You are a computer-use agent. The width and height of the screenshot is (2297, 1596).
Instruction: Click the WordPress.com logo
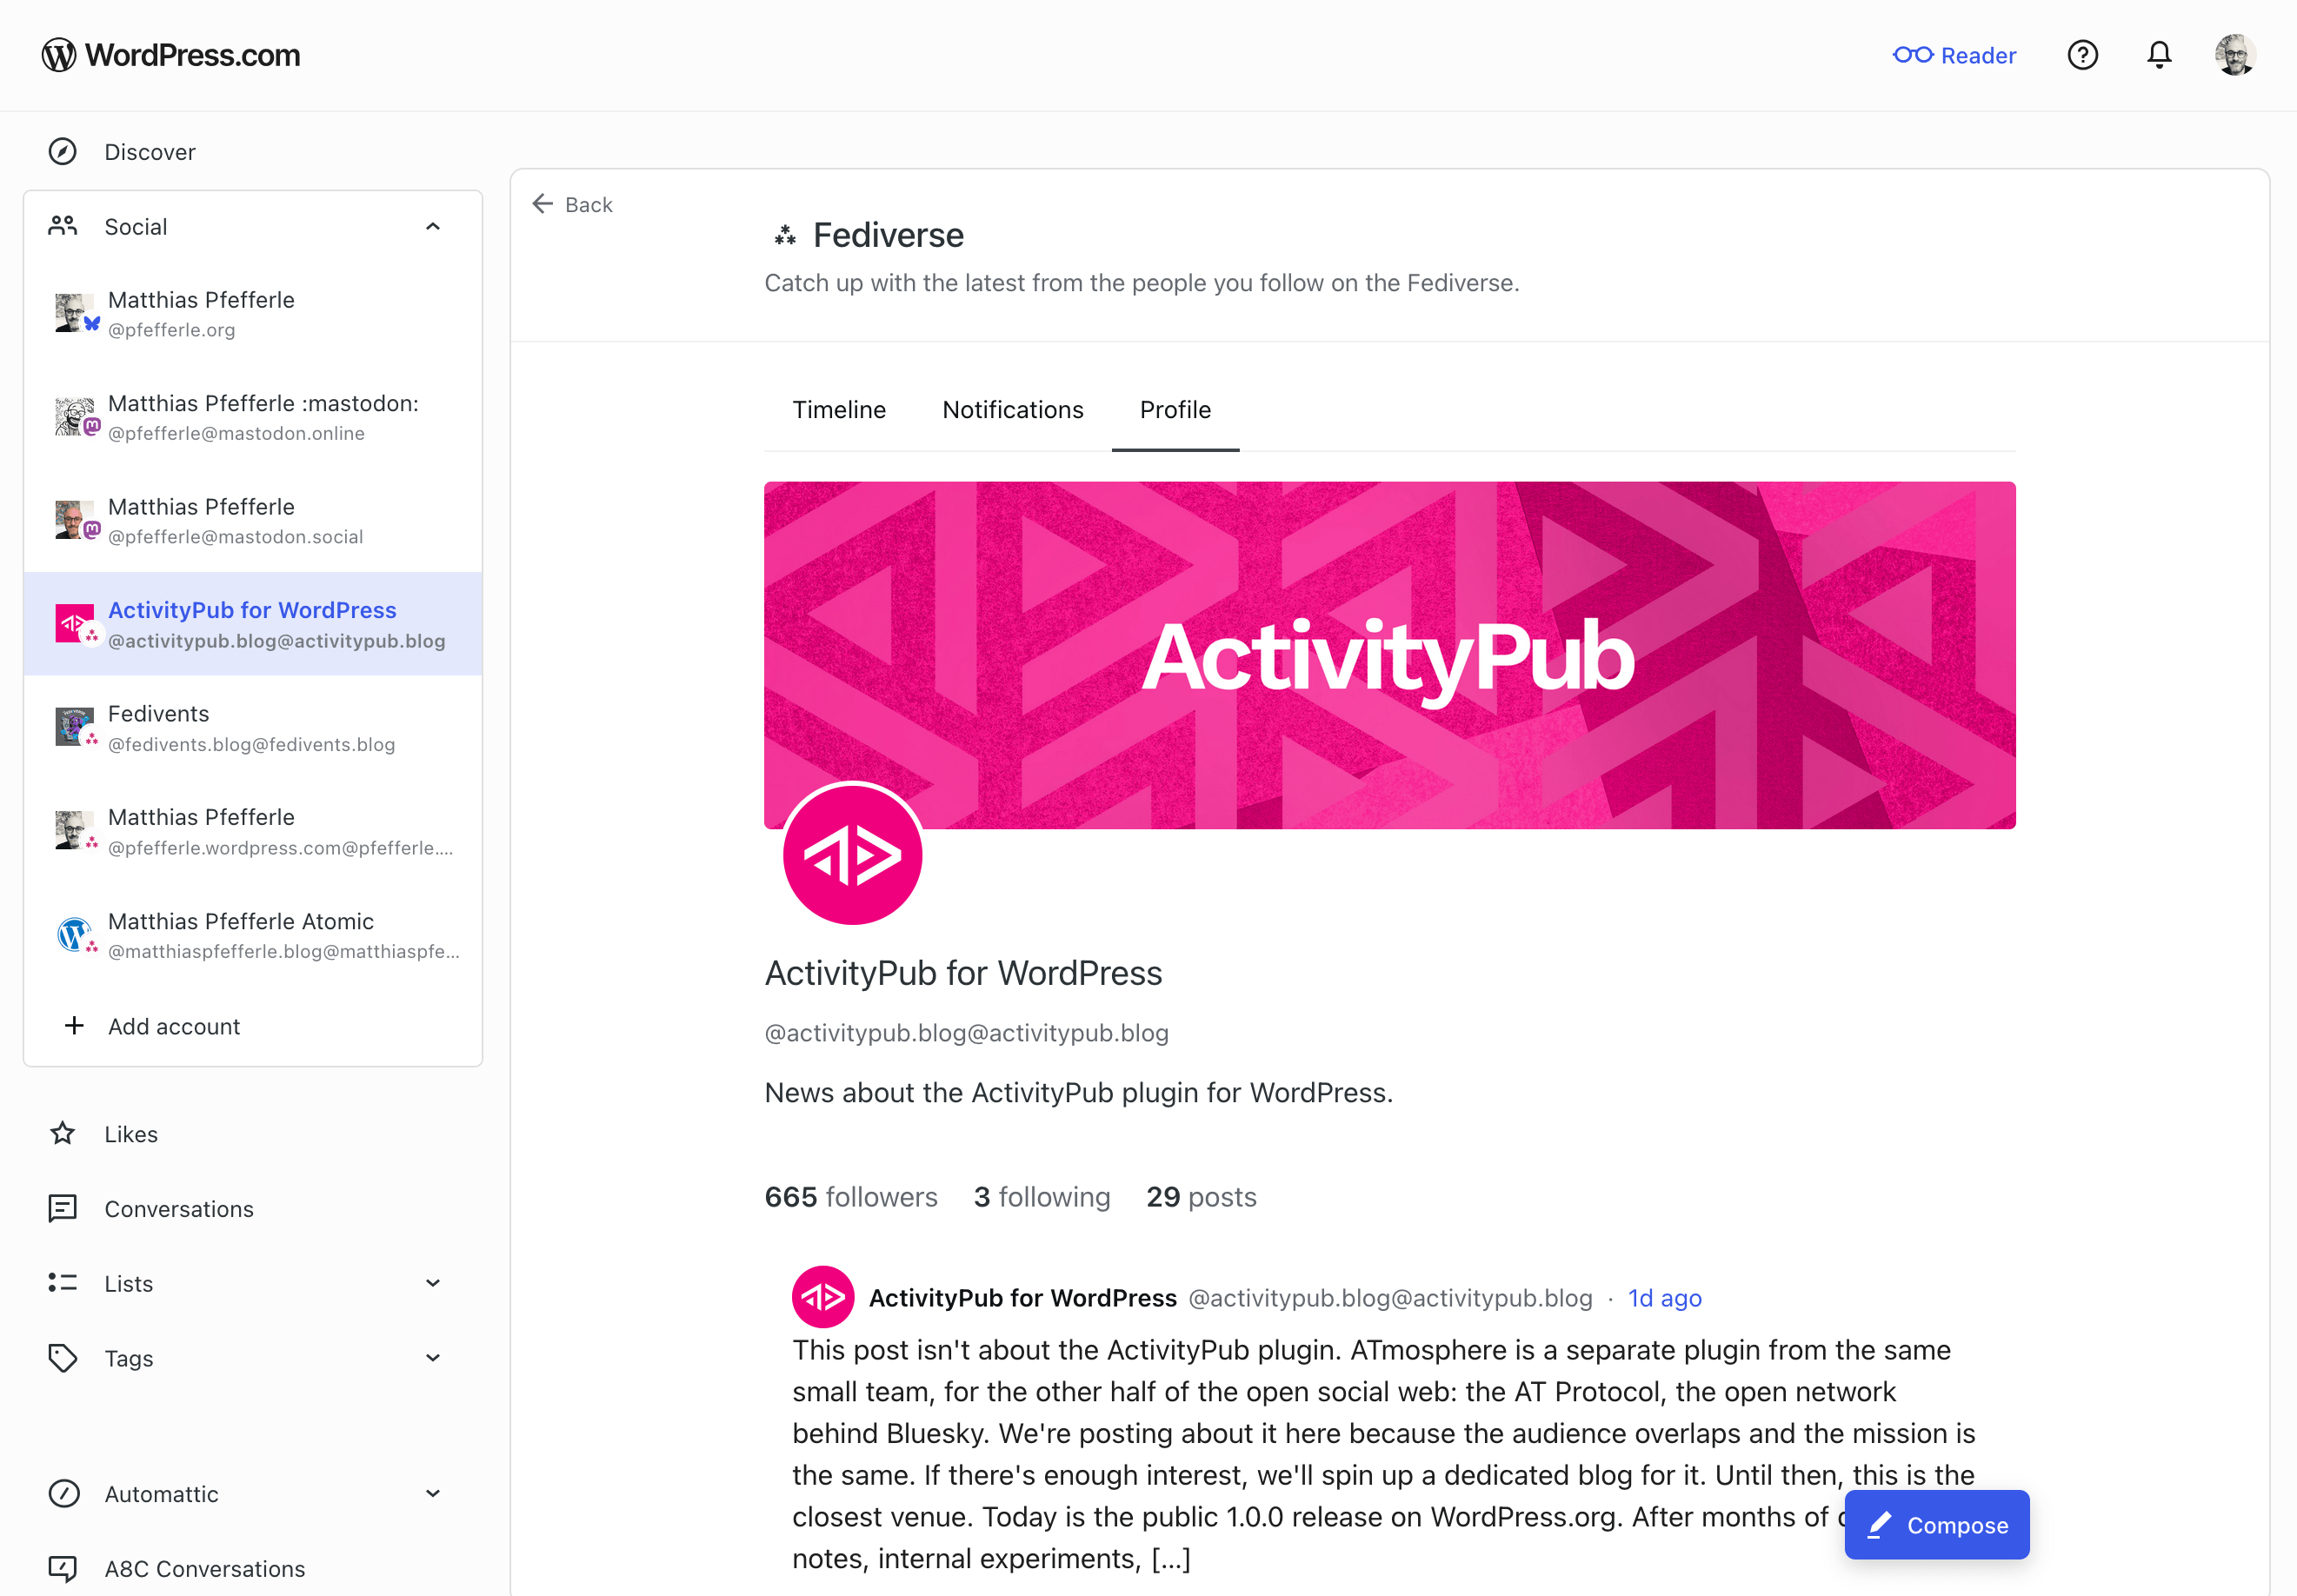pyautogui.click(x=171, y=55)
